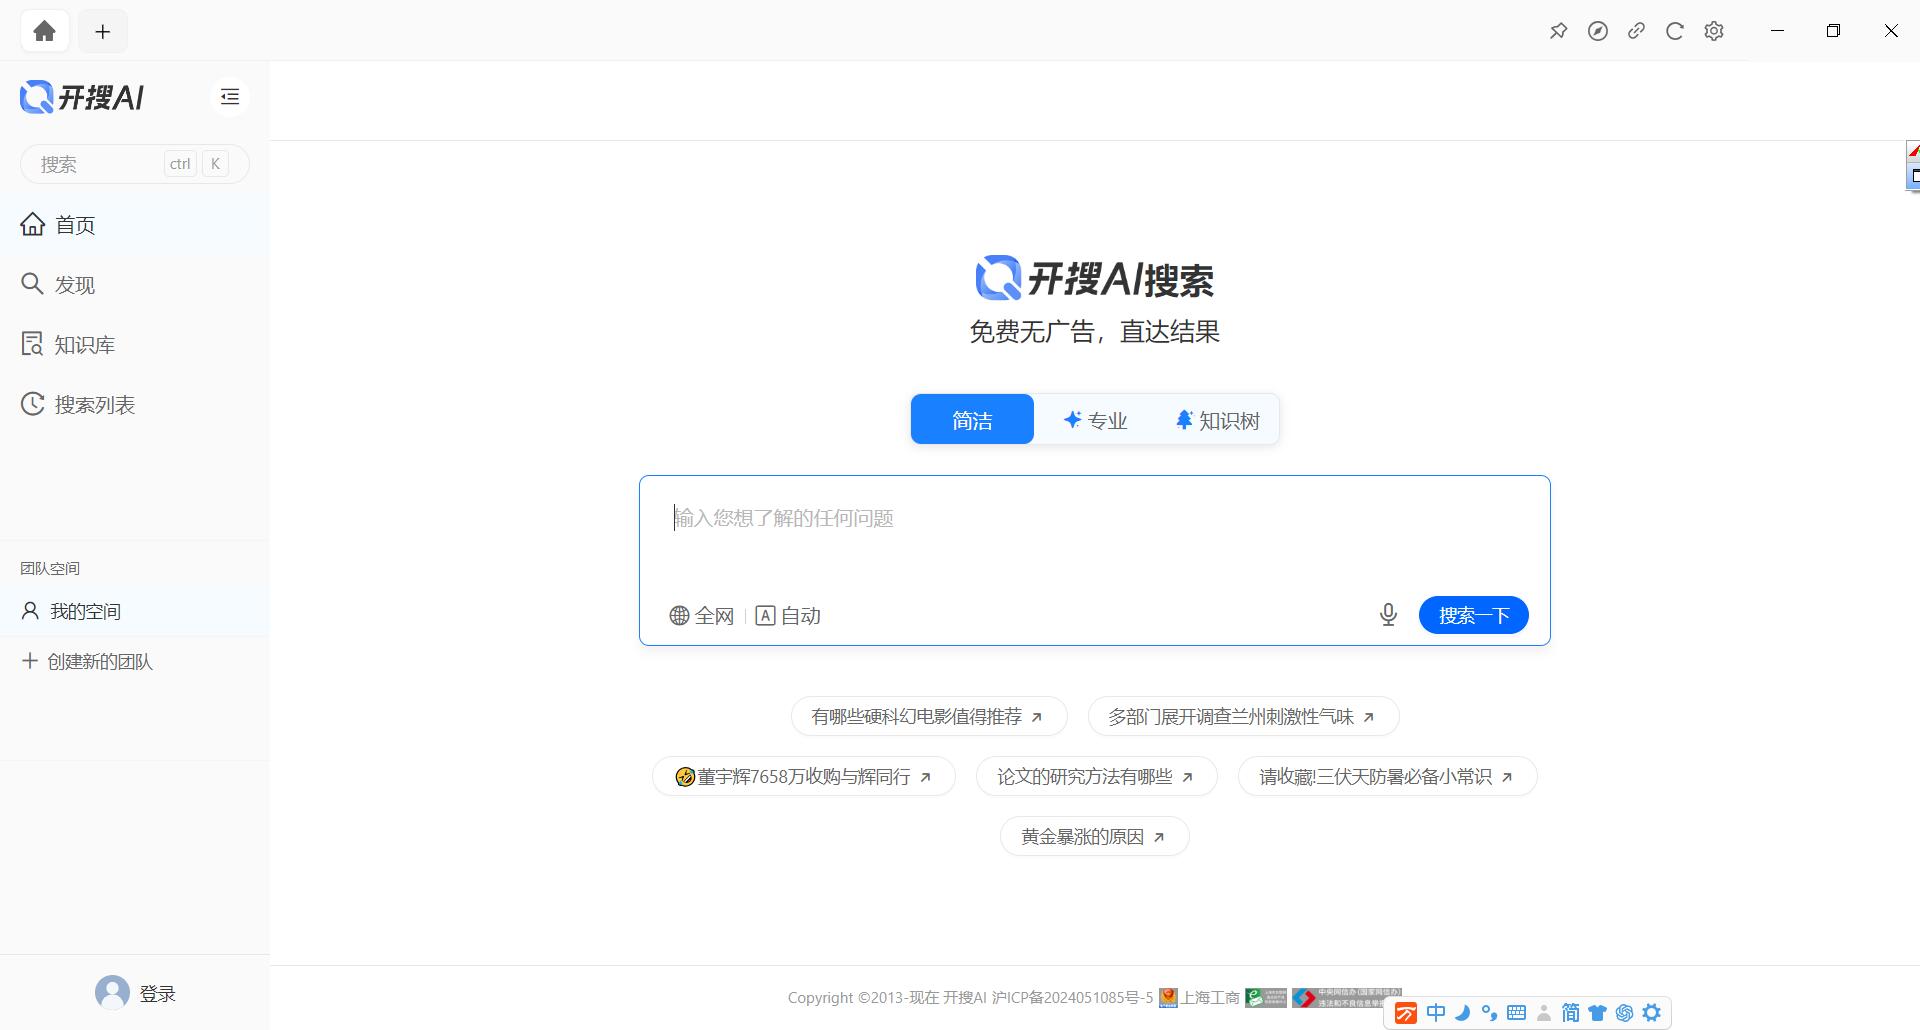The width and height of the screenshot is (1920, 1030).
Task: Click the user avatar icon beside 登录
Action: 112,992
